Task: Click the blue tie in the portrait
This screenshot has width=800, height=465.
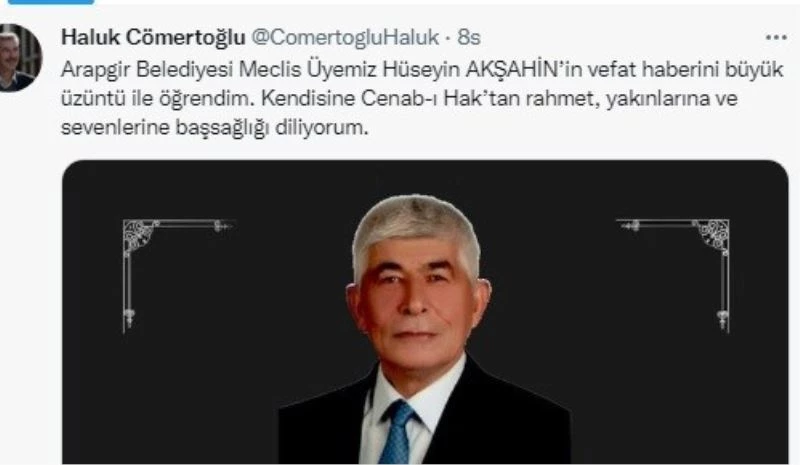Action: click(397, 432)
